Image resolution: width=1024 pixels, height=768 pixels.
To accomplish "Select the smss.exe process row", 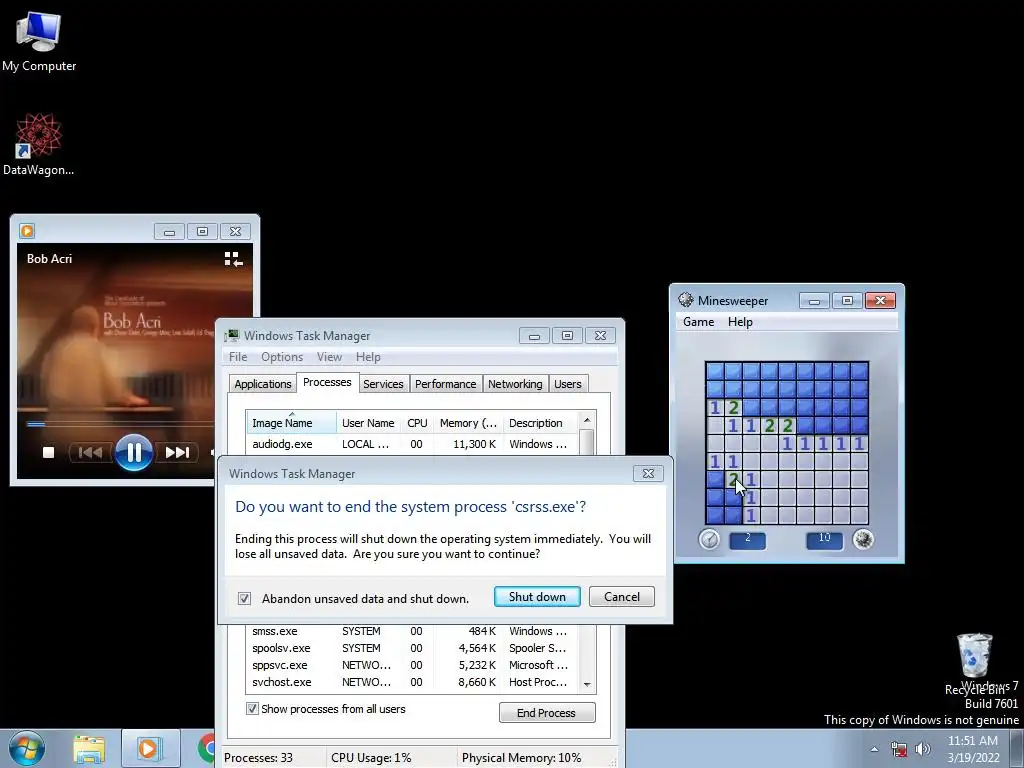I will pyautogui.click(x=412, y=631).
